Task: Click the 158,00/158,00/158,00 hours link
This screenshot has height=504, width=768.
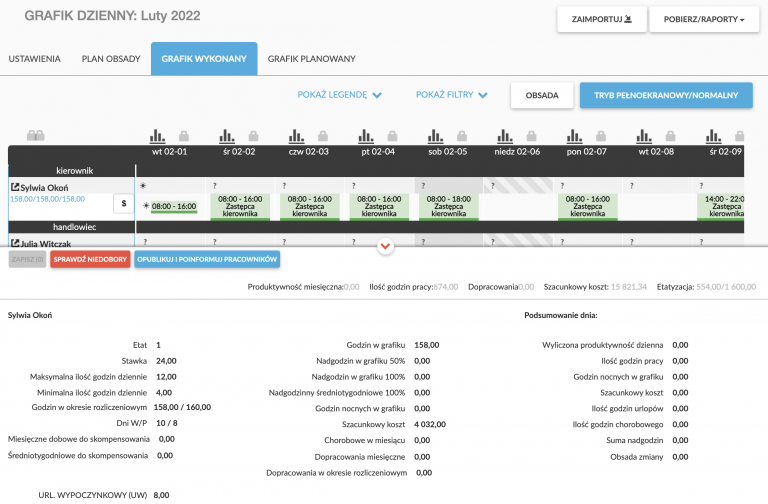Action: (48, 199)
